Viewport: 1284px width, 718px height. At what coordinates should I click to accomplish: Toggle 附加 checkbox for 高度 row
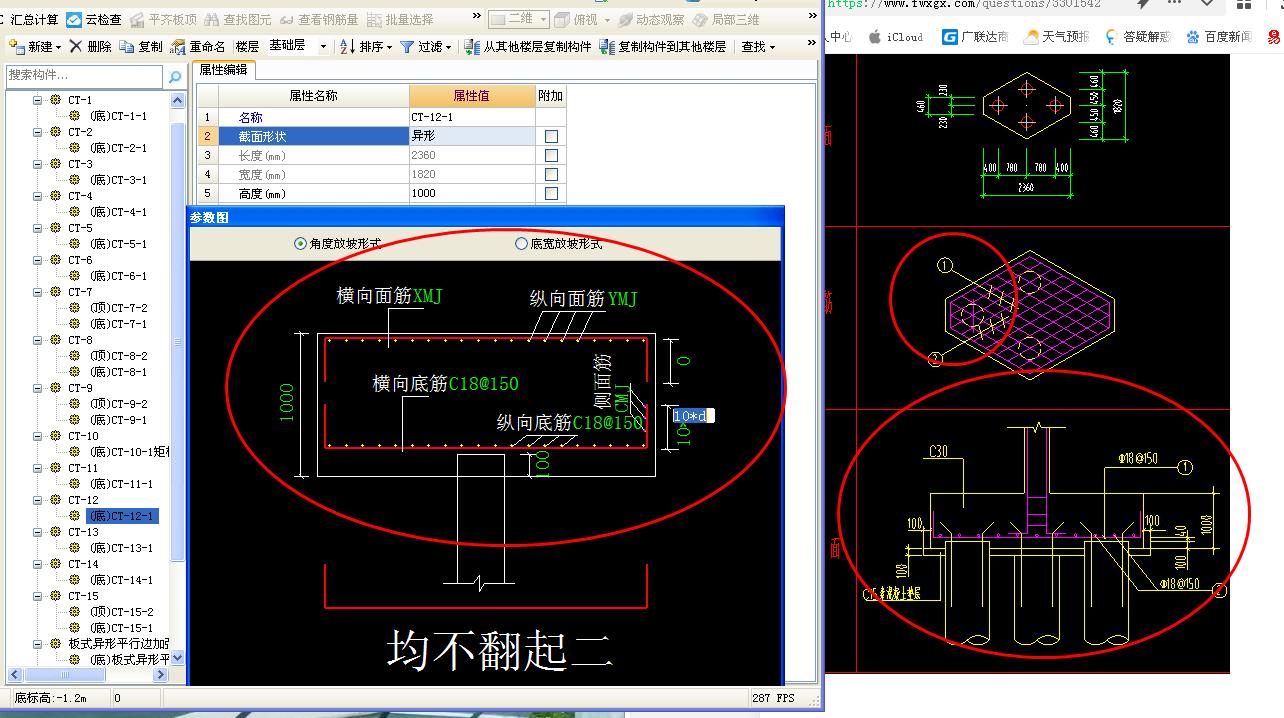tap(551, 193)
